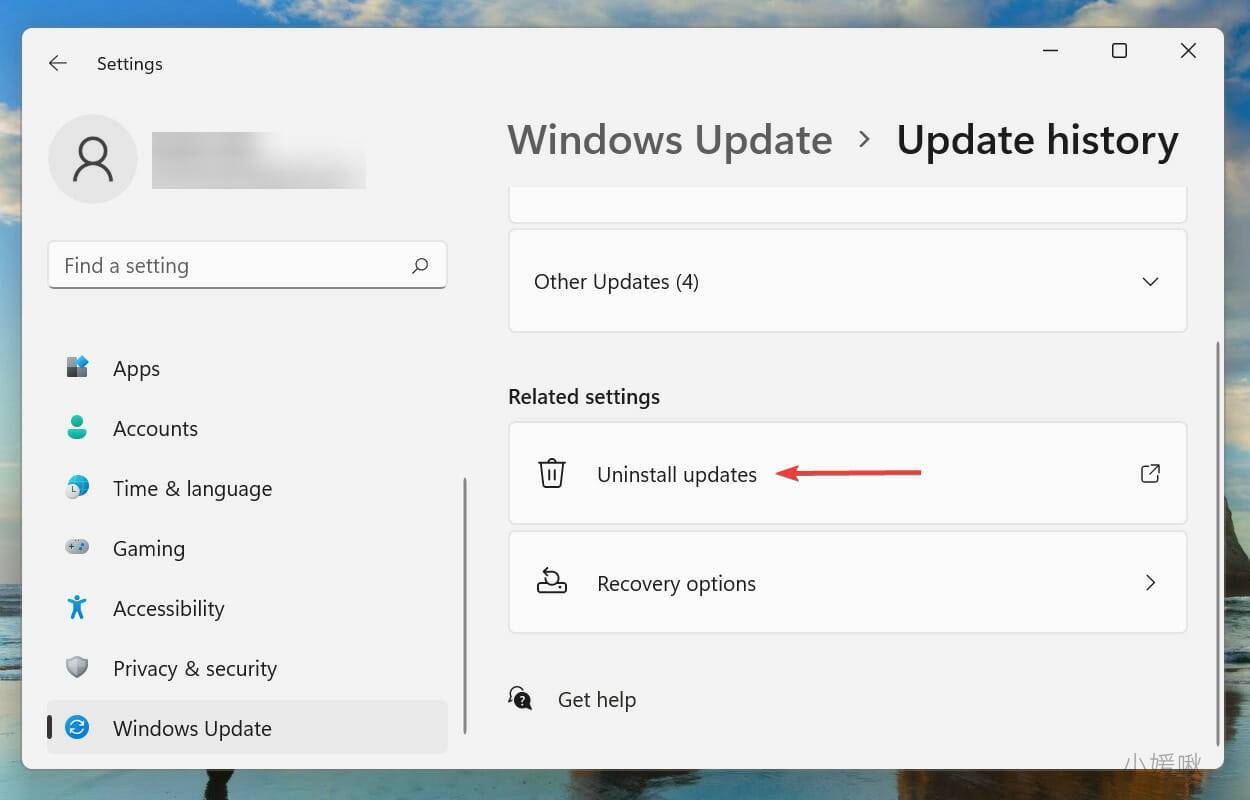Viewport: 1250px width, 800px height.
Task: Select Update history in the breadcrumb
Action: click(1037, 139)
